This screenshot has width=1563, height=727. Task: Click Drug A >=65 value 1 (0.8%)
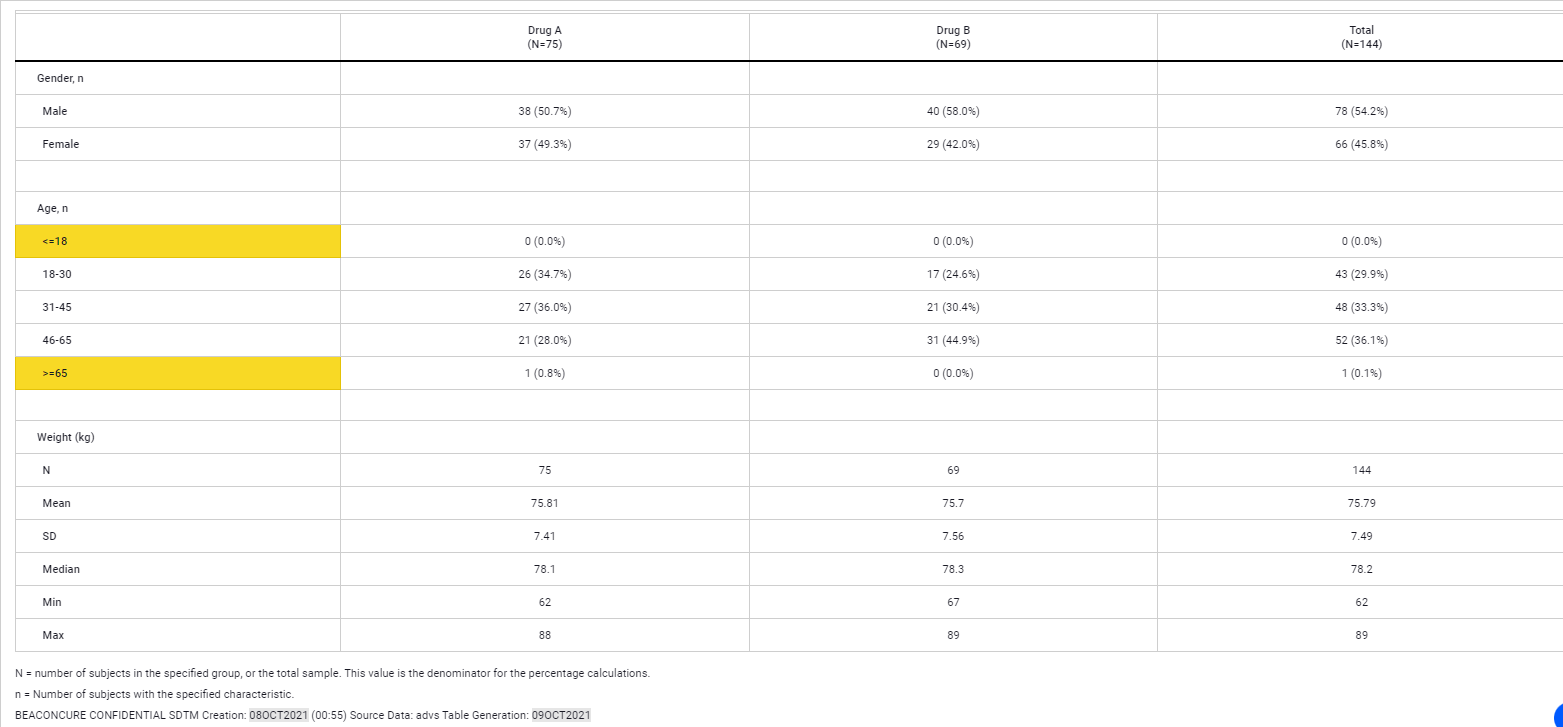pos(544,373)
